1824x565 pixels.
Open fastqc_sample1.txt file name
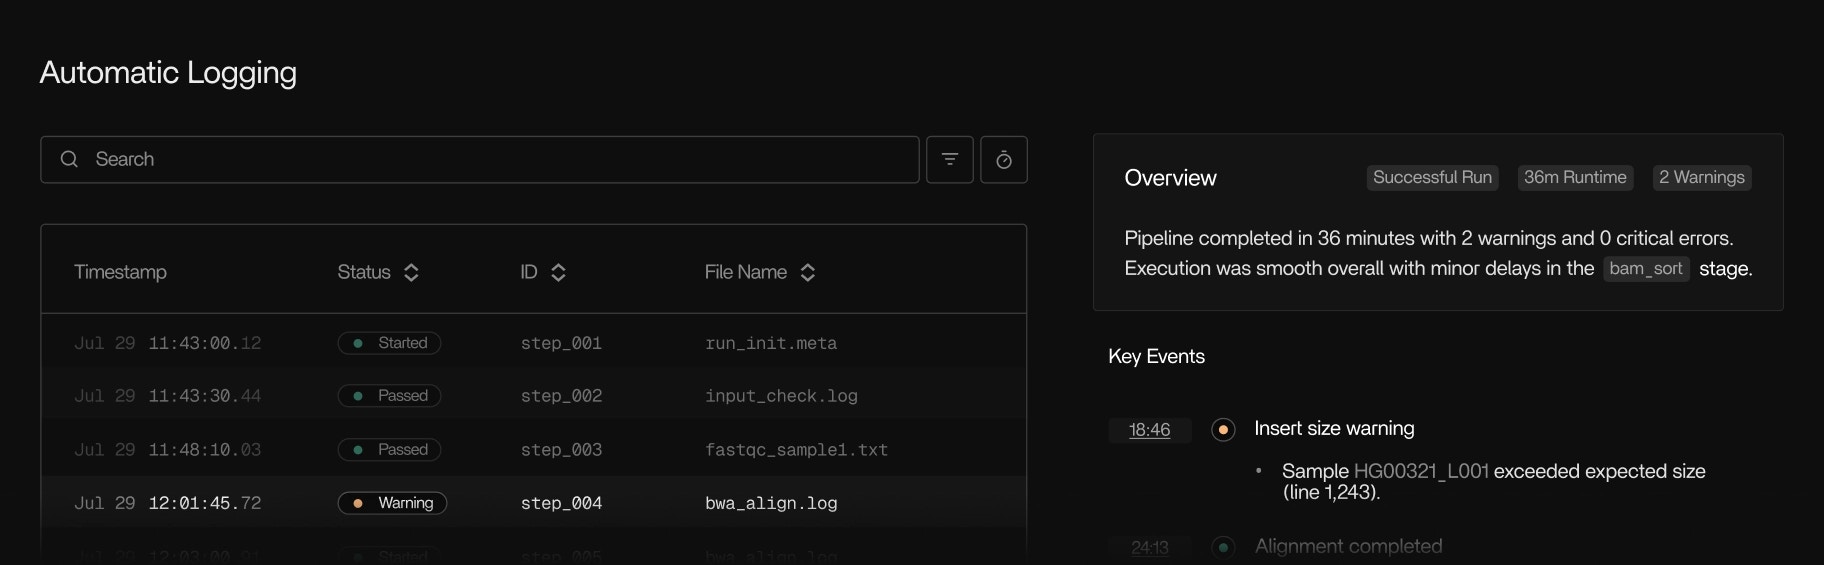(796, 450)
